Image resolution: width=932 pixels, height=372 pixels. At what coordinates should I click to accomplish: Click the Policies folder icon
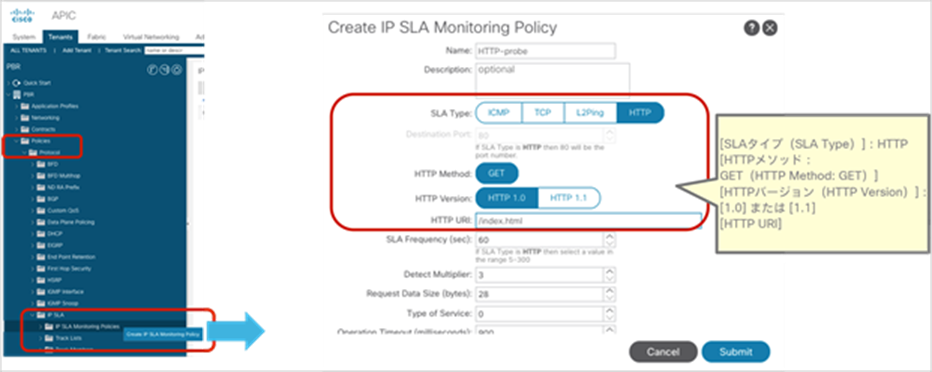coord(25,141)
